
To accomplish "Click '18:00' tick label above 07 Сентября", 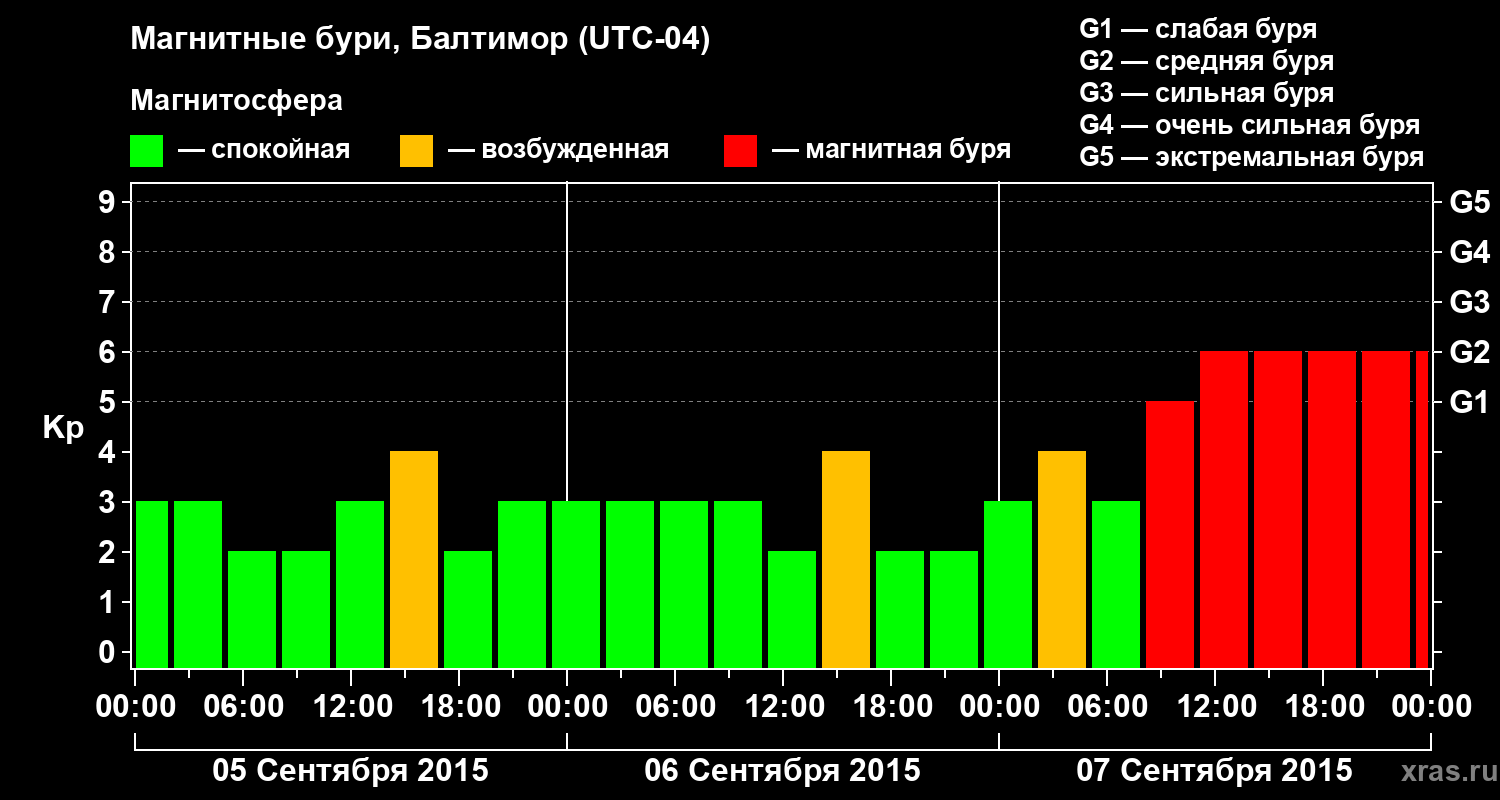I will pyautogui.click(x=1323, y=707).
